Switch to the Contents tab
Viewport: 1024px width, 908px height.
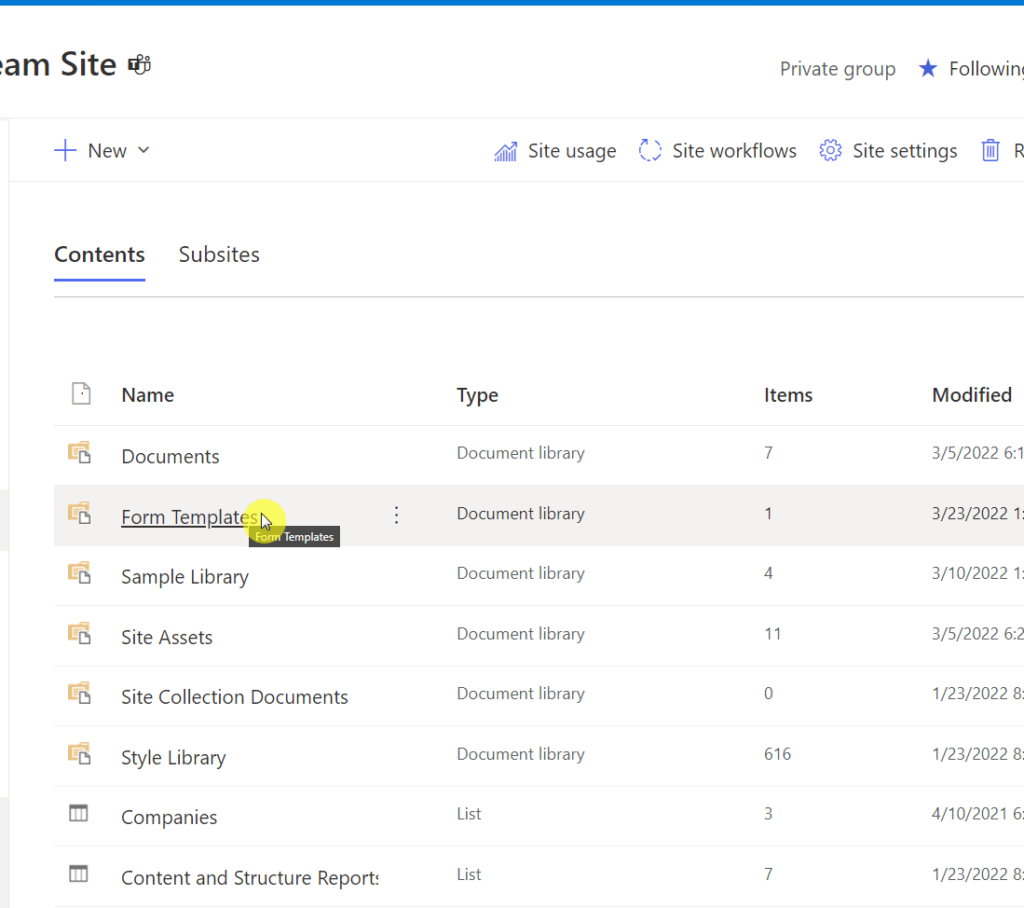pos(99,254)
